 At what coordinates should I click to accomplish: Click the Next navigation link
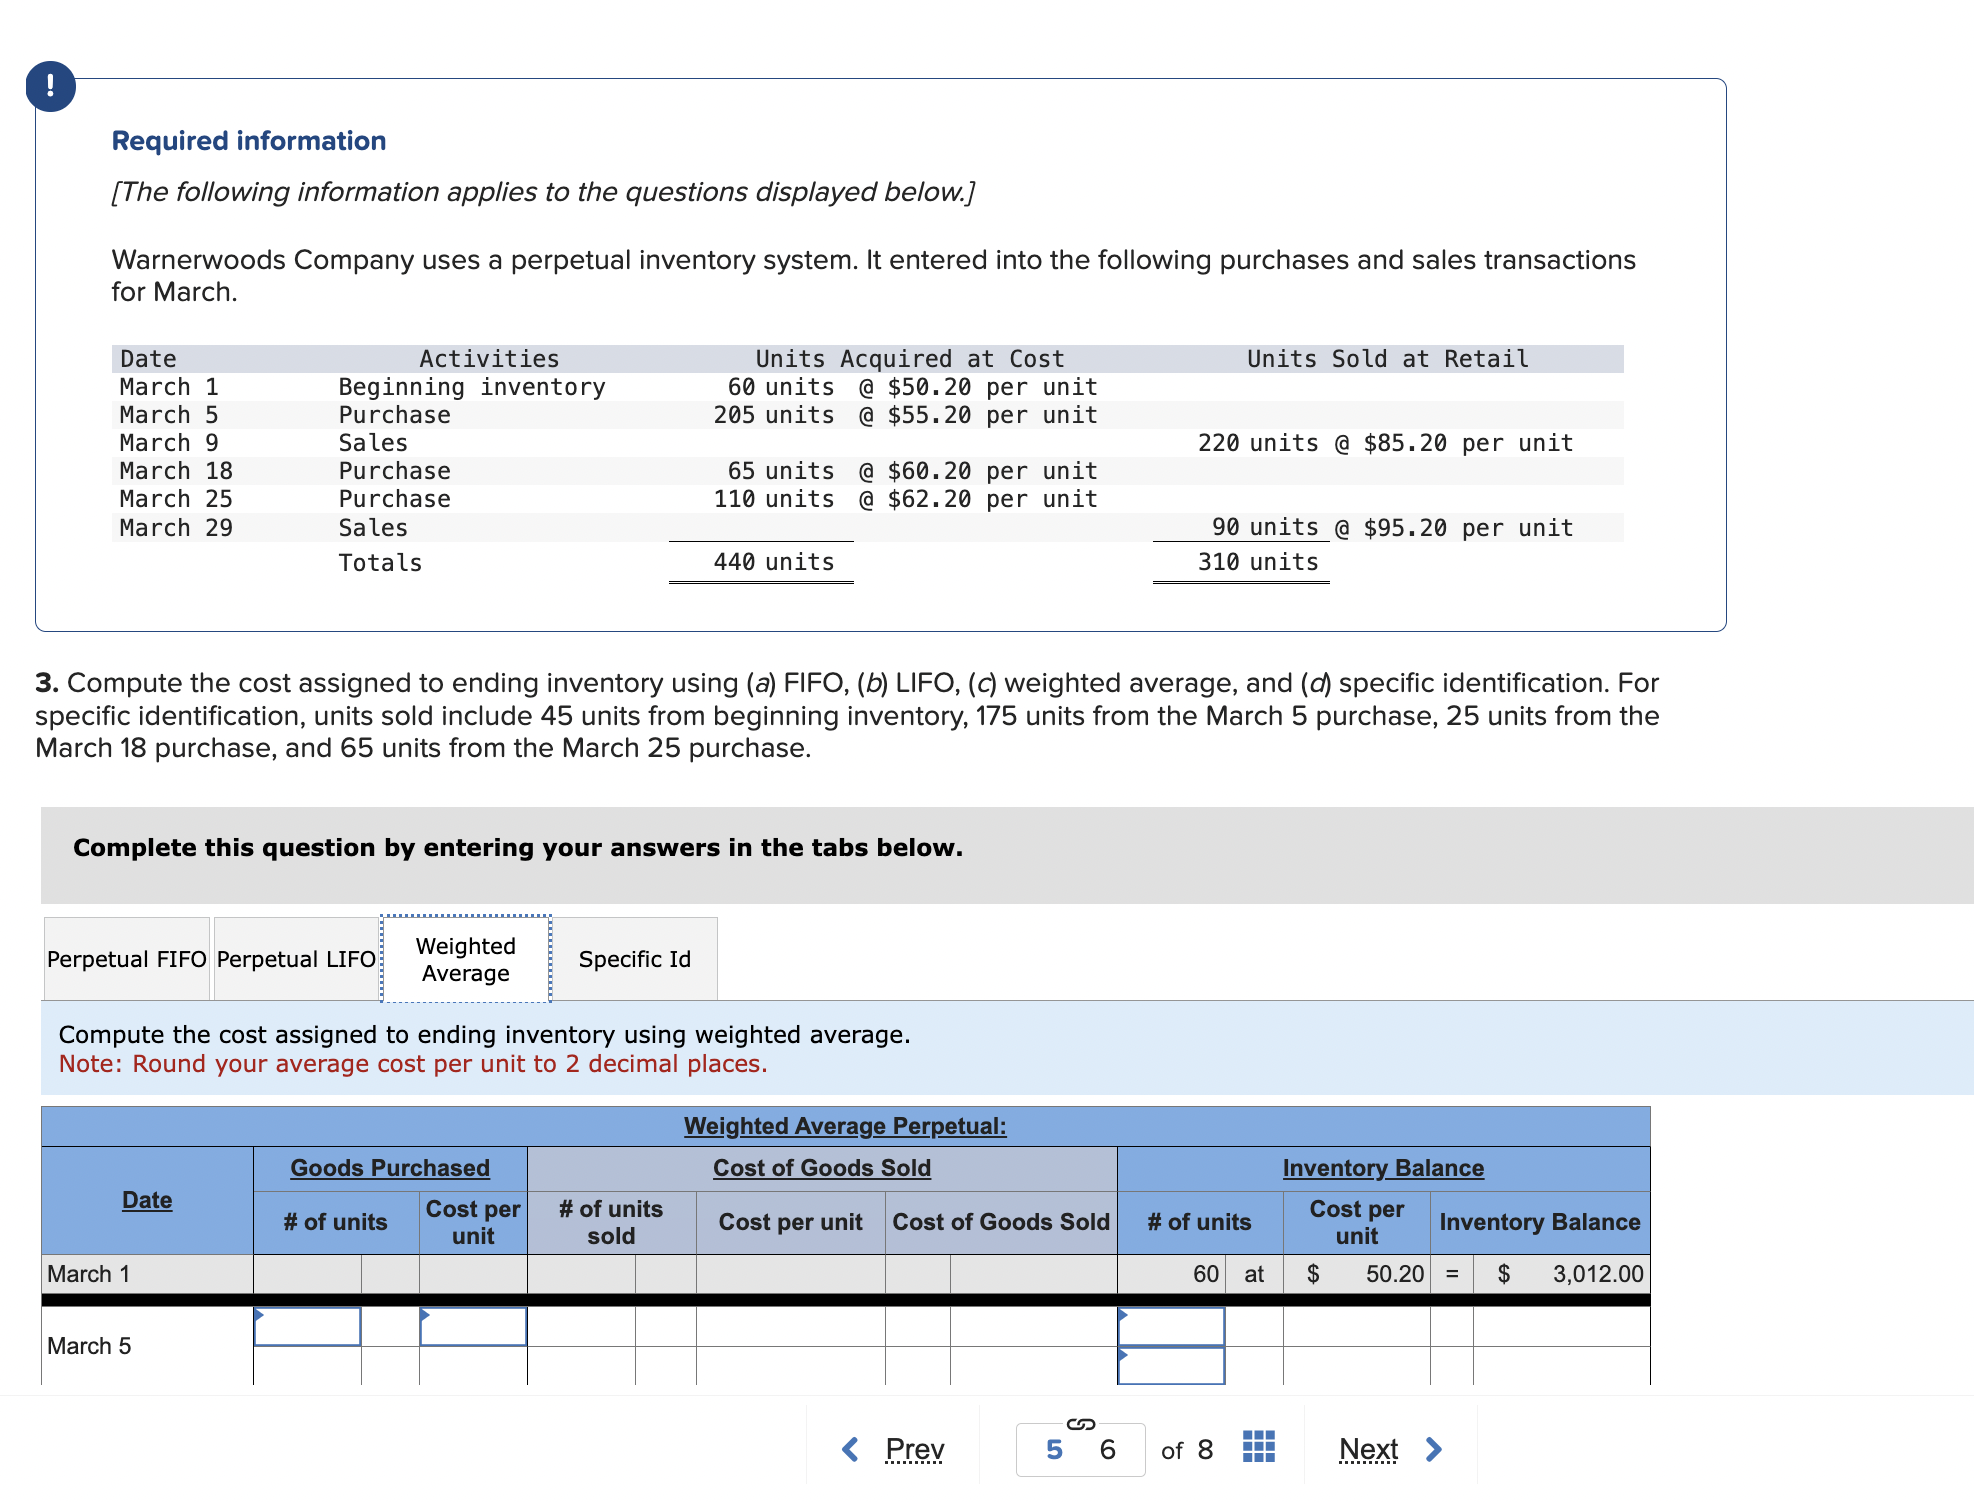(1369, 1447)
